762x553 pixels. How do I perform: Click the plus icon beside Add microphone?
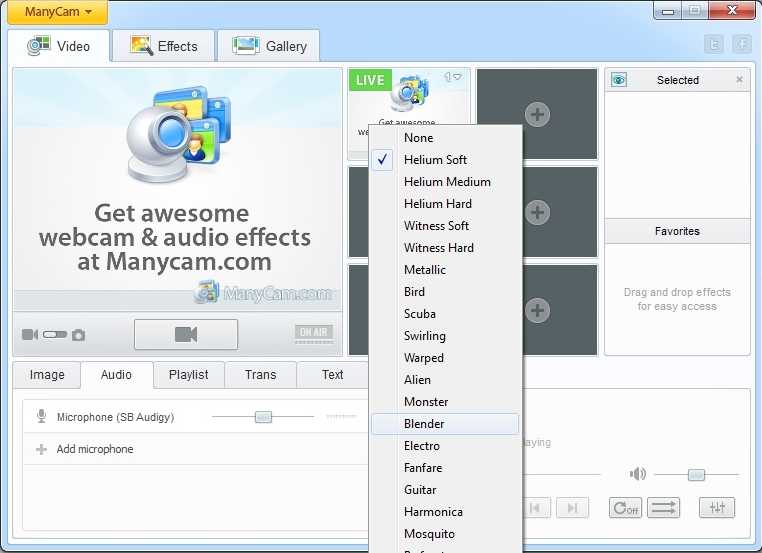point(41,449)
